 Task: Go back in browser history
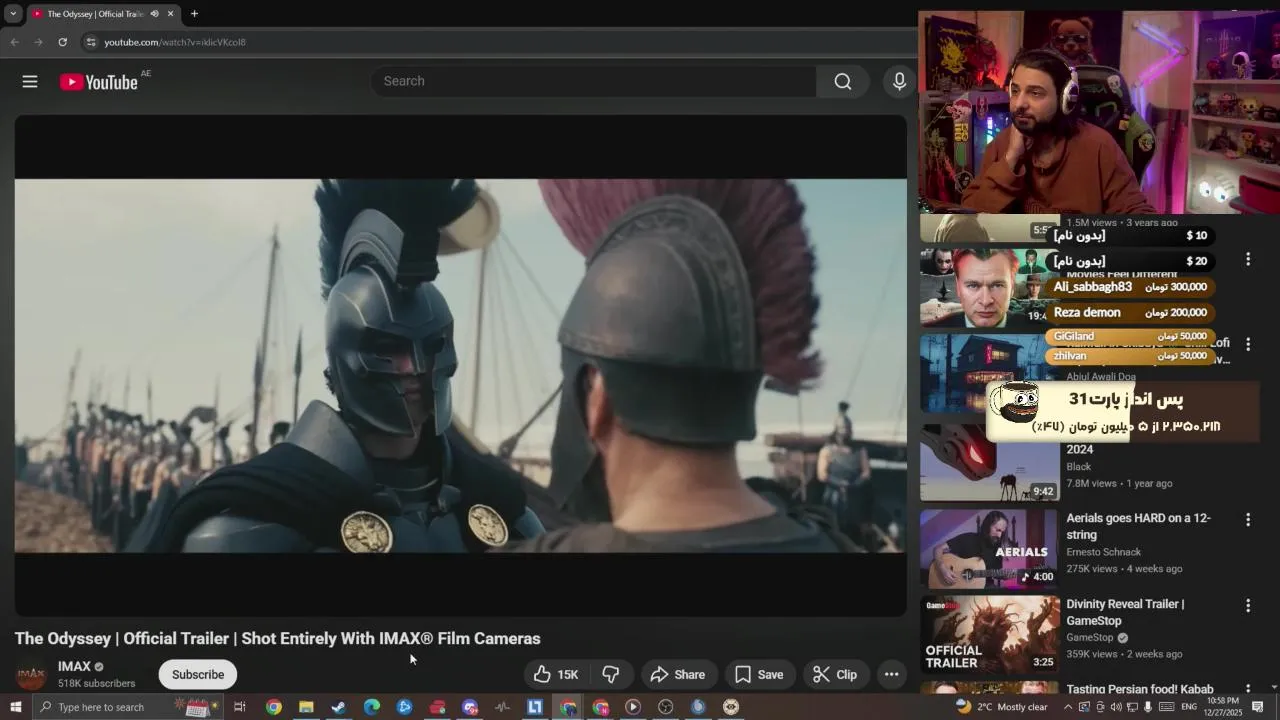point(14,42)
